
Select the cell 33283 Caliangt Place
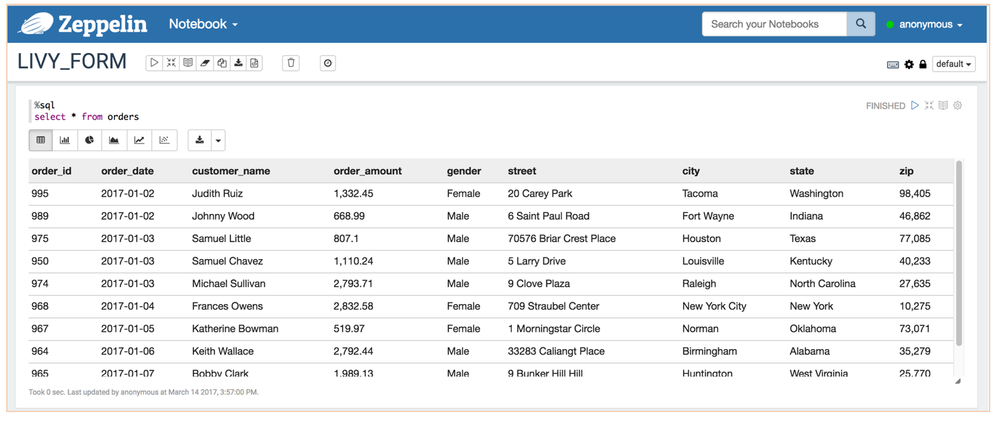[x=556, y=351]
